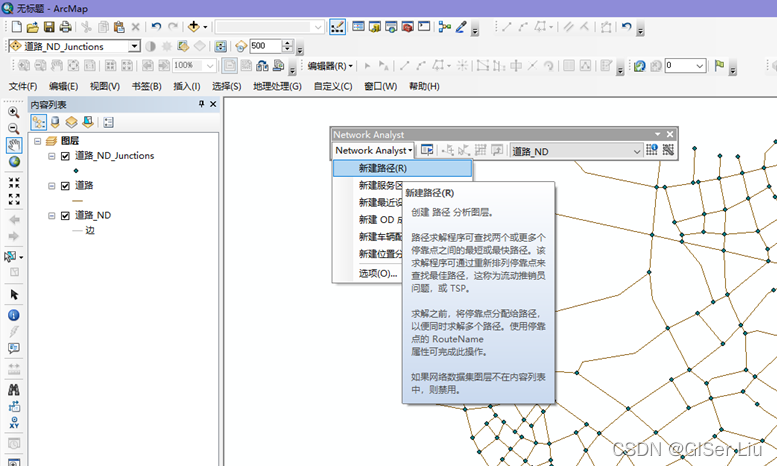Toggle the Editor toolbar icon
The image size is (777, 466).
point(337,27)
